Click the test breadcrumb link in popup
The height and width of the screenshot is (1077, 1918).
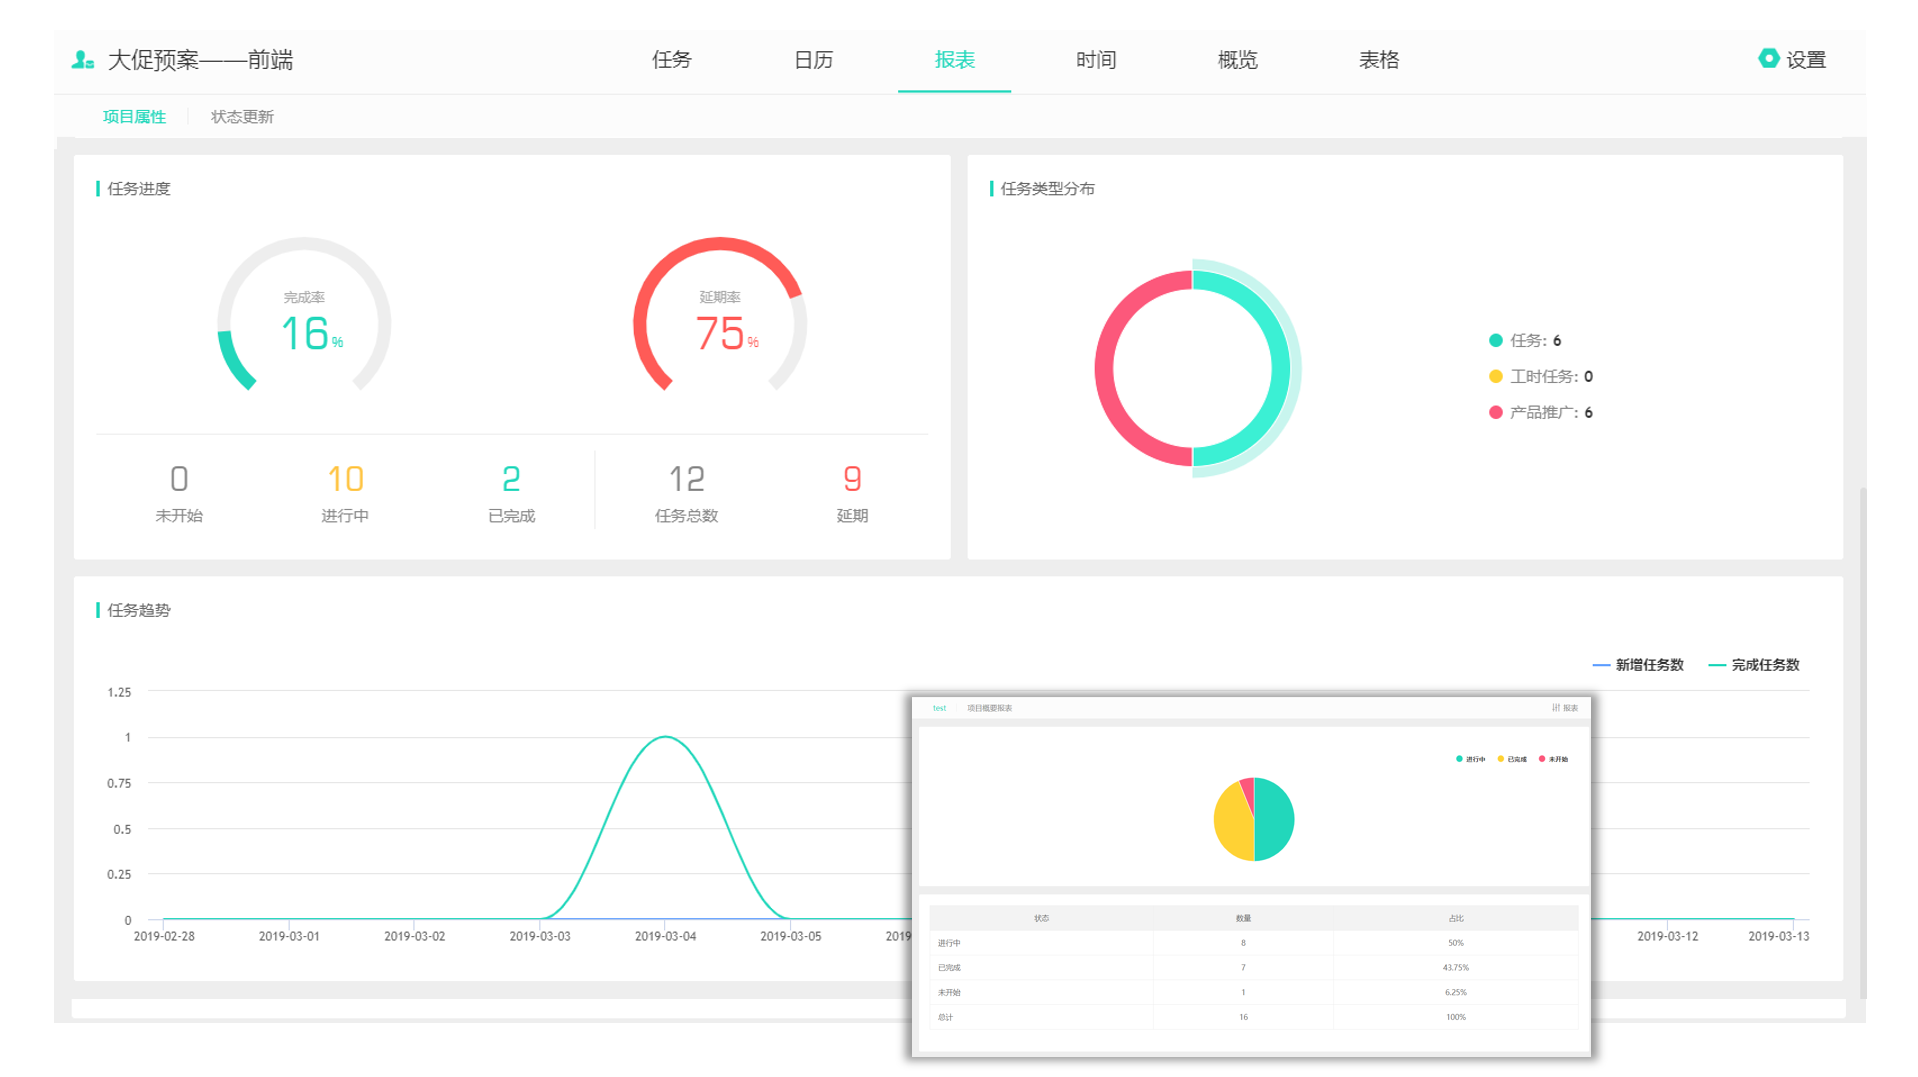point(939,708)
